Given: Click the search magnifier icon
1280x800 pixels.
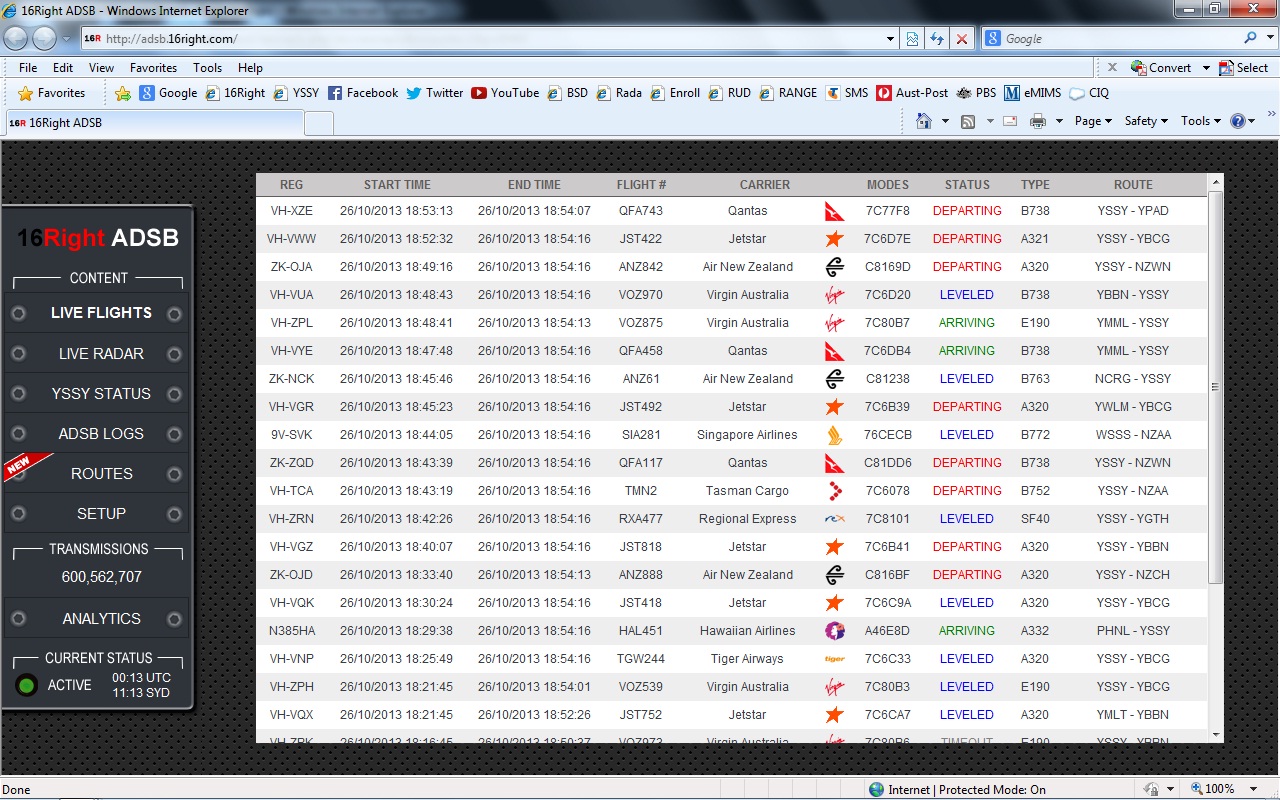Looking at the screenshot, I should 1251,38.
